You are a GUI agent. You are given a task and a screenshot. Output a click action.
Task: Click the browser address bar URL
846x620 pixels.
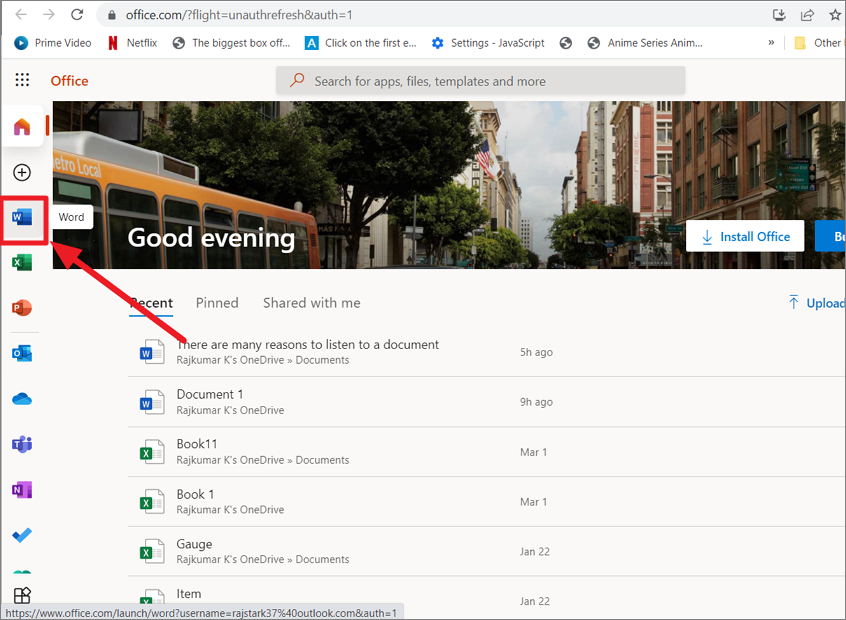click(x=239, y=15)
